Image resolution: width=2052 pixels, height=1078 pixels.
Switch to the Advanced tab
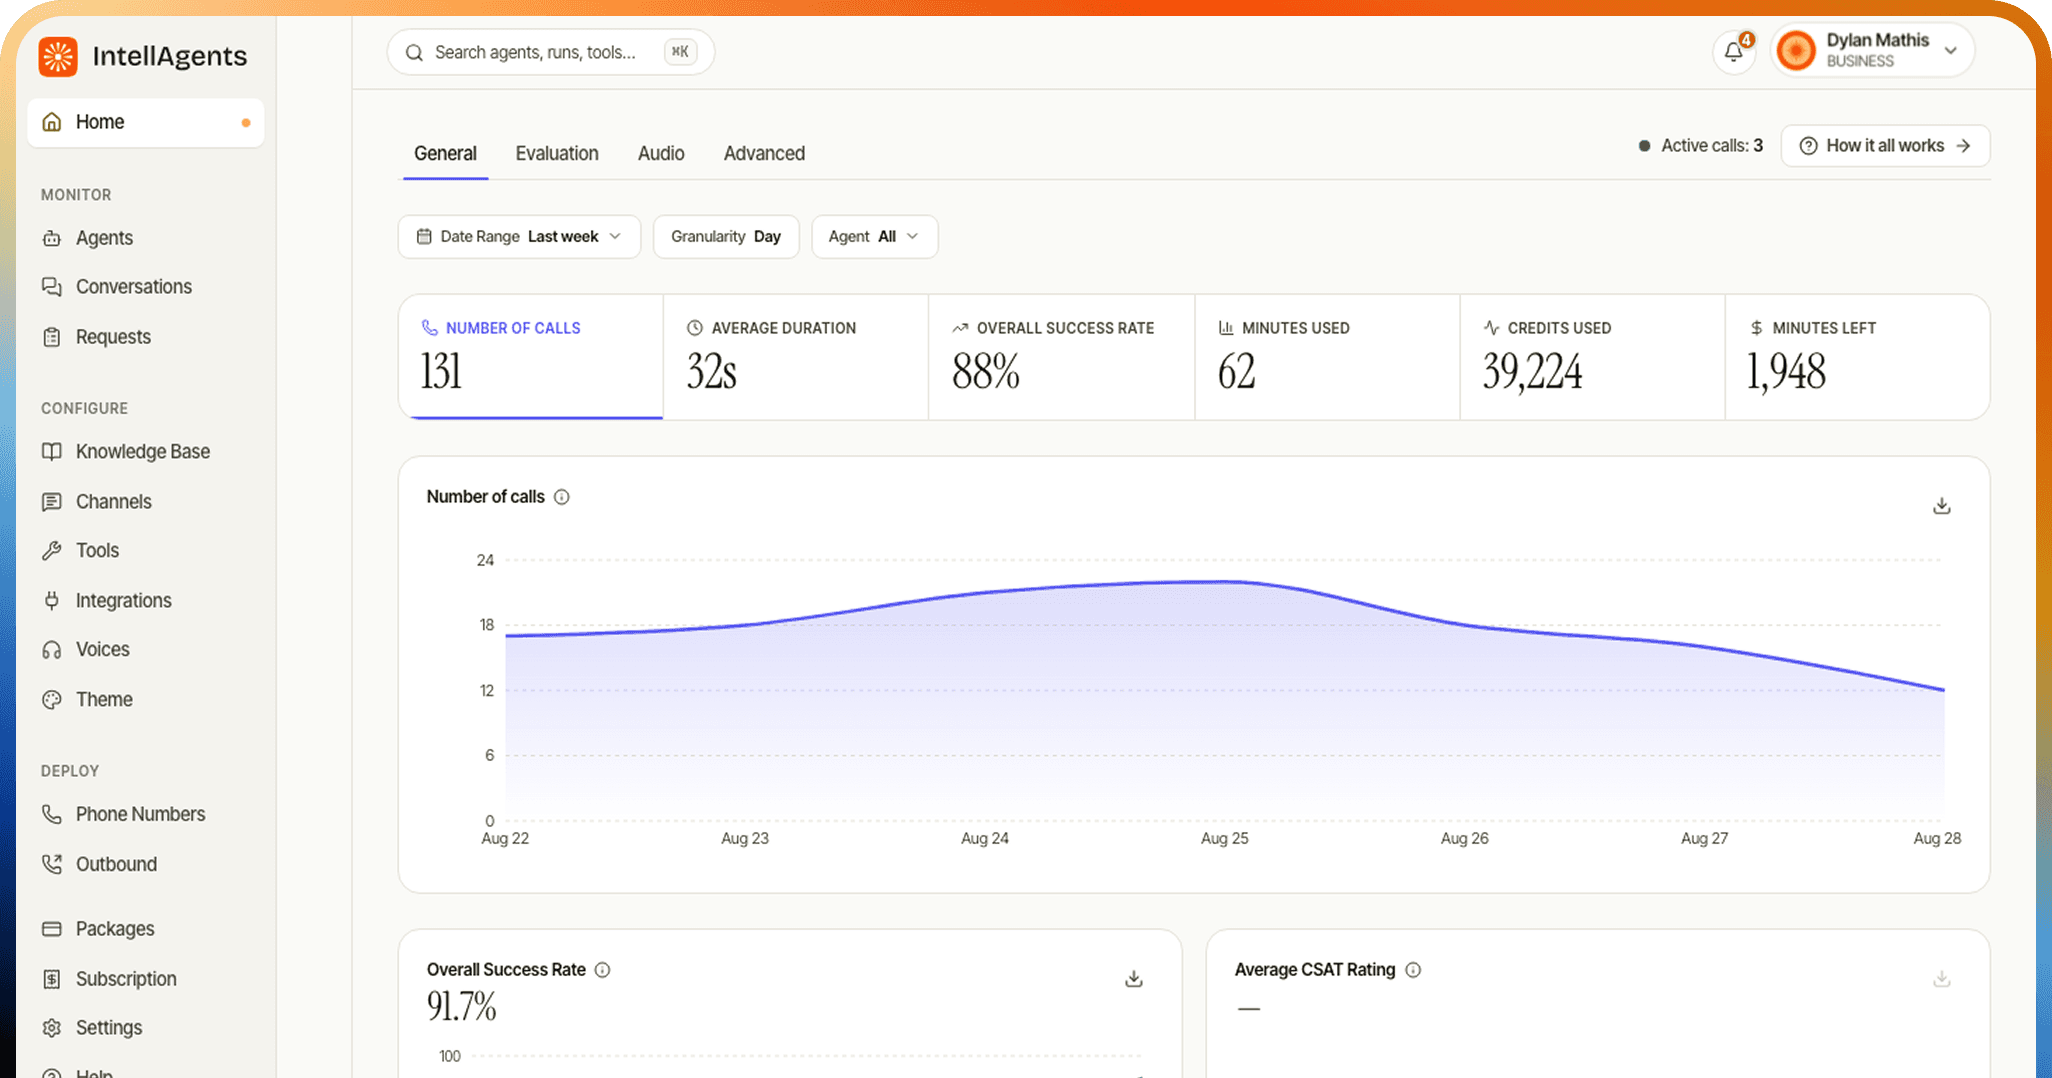click(x=764, y=153)
